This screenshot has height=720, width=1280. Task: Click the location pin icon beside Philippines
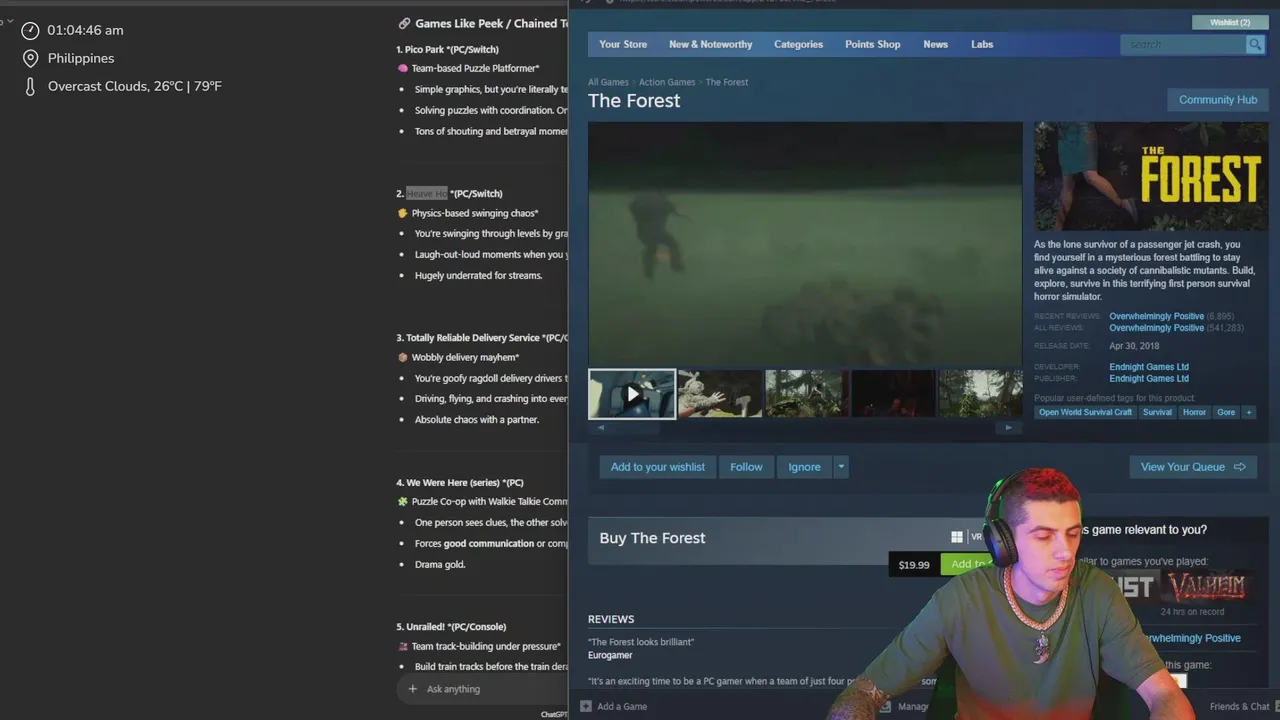(30, 58)
